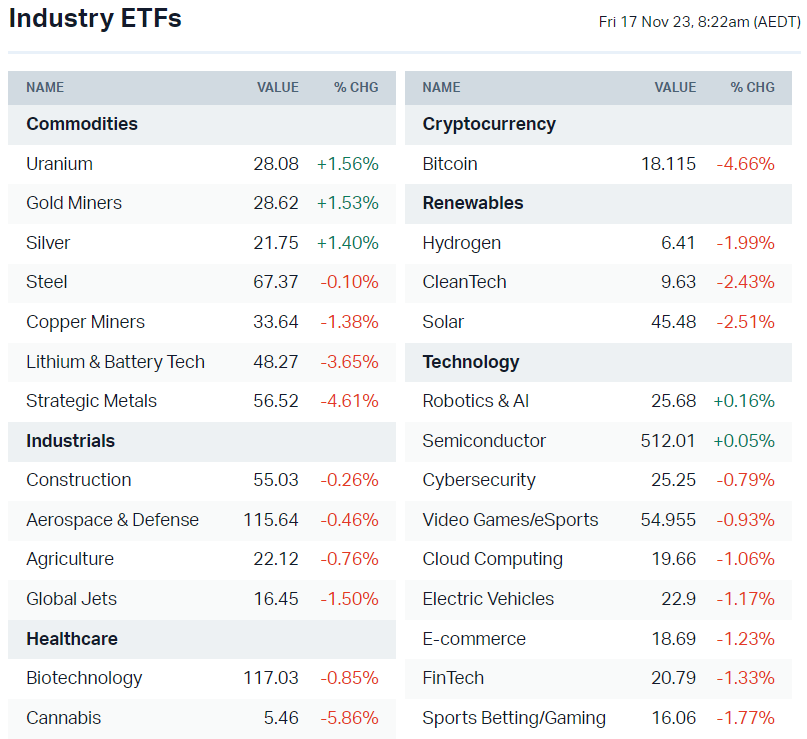
Task: Click the Industry ETFs page title
Action: pos(95,19)
